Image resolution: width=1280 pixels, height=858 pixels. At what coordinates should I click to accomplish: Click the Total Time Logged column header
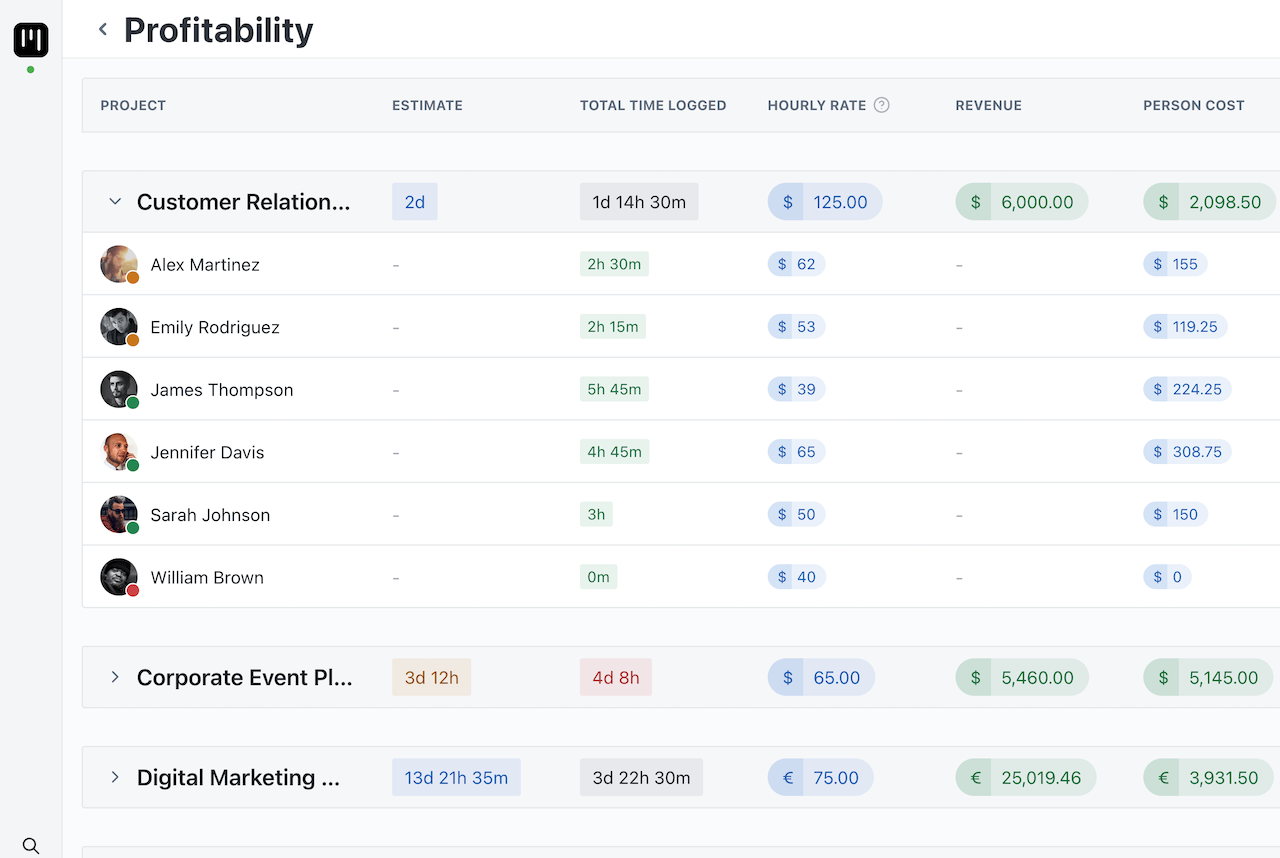point(653,105)
